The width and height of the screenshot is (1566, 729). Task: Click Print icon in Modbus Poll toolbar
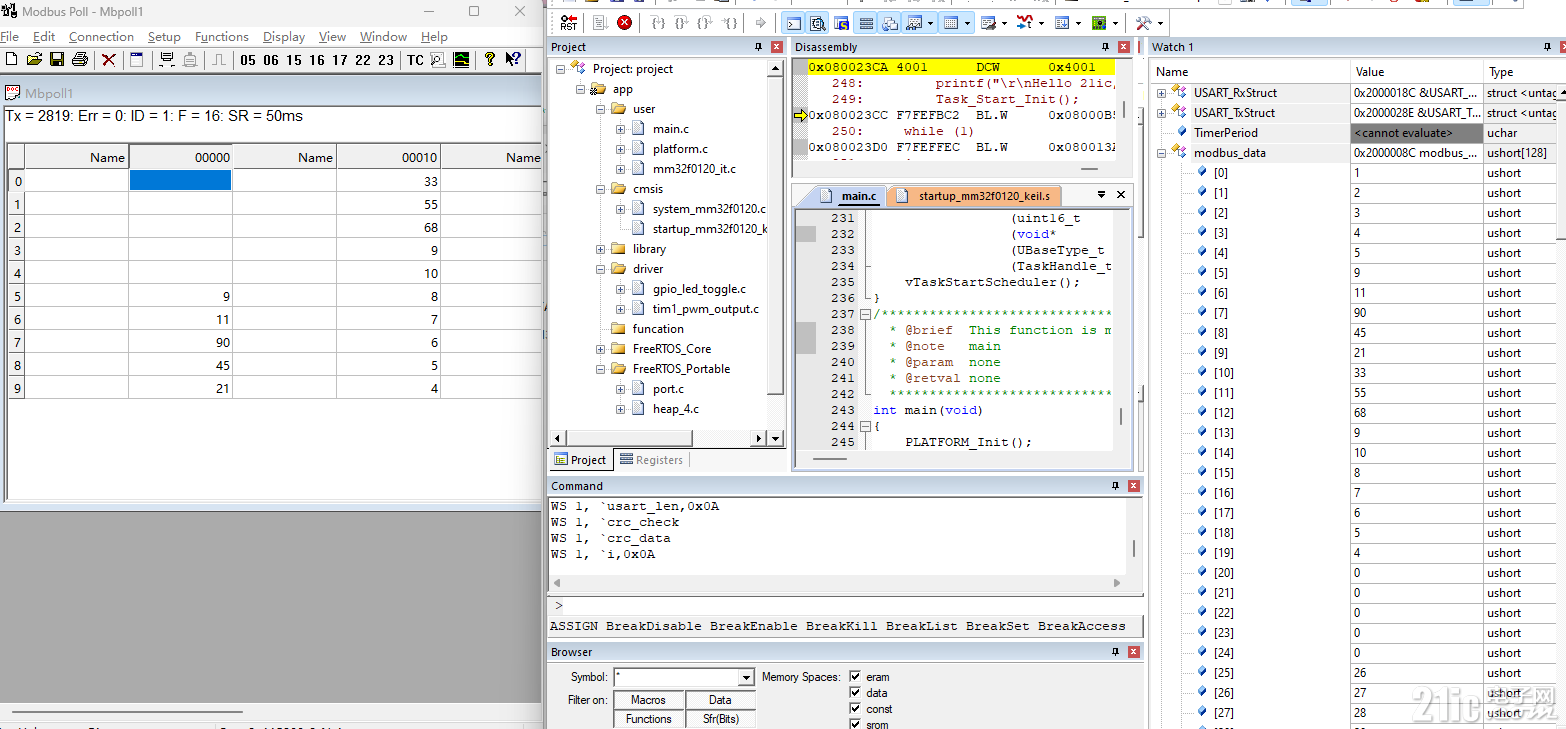click(x=80, y=60)
